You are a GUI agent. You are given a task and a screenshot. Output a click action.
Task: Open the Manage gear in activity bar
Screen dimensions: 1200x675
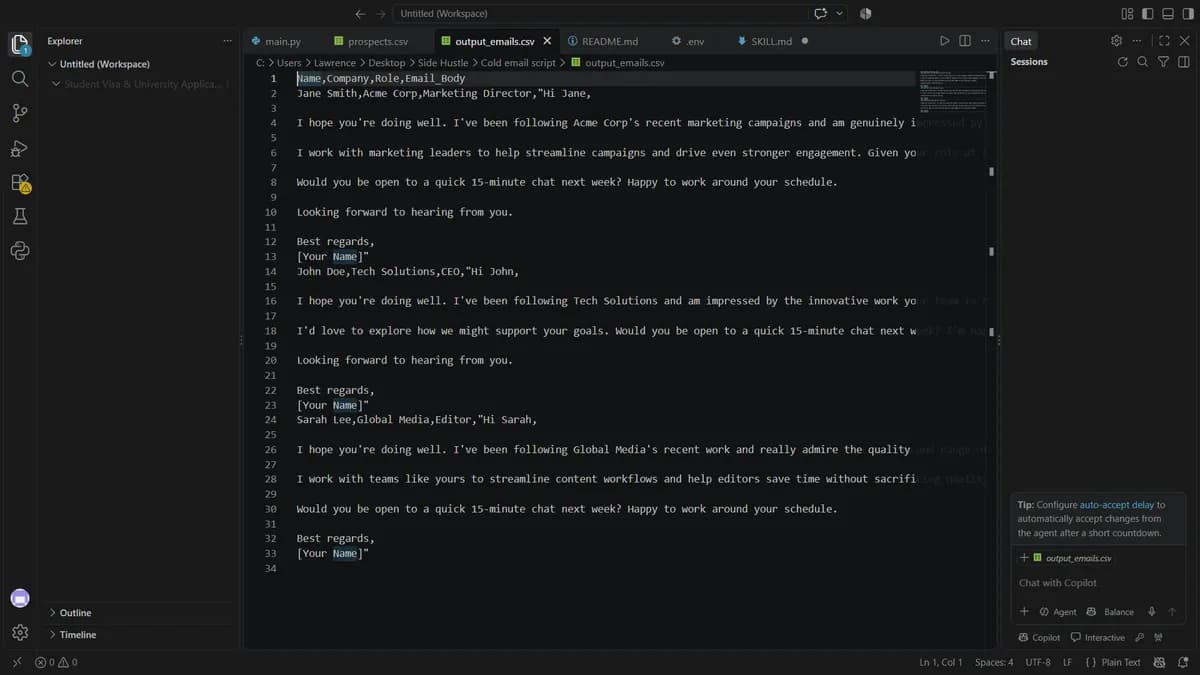[x=19, y=632]
